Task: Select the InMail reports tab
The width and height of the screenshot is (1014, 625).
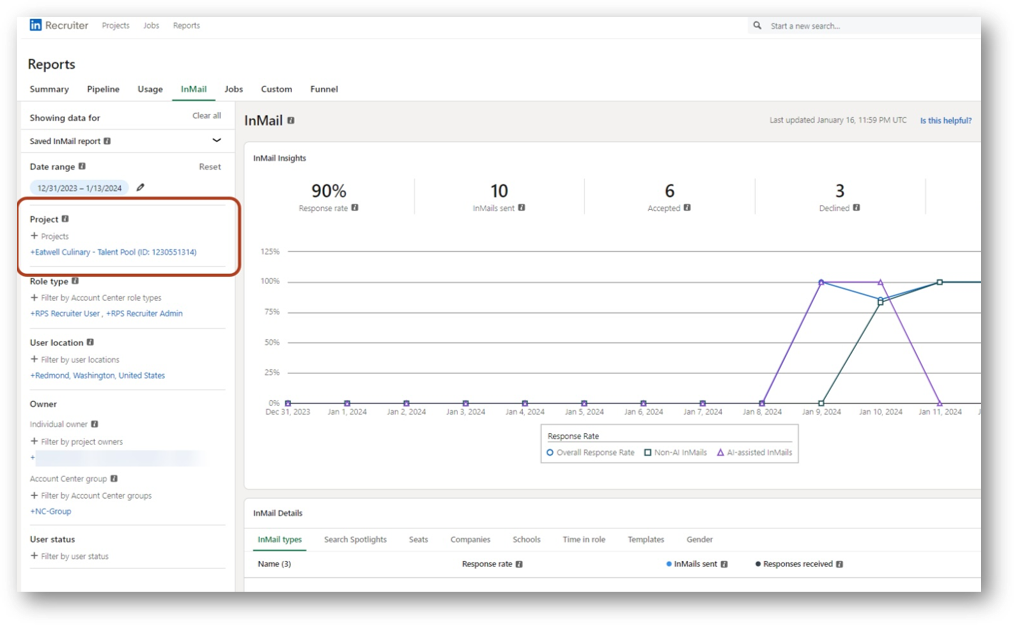Action: [x=193, y=89]
